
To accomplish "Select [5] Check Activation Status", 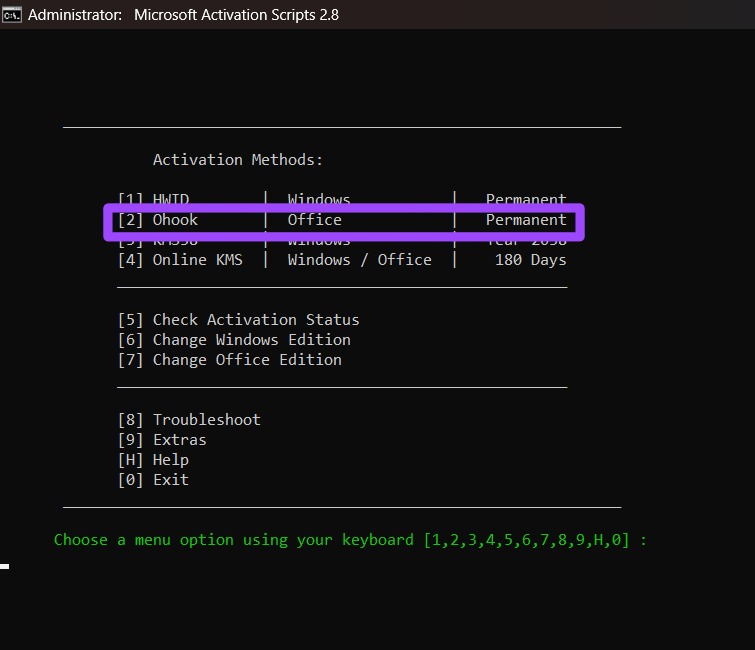I will [x=238, y=320].
